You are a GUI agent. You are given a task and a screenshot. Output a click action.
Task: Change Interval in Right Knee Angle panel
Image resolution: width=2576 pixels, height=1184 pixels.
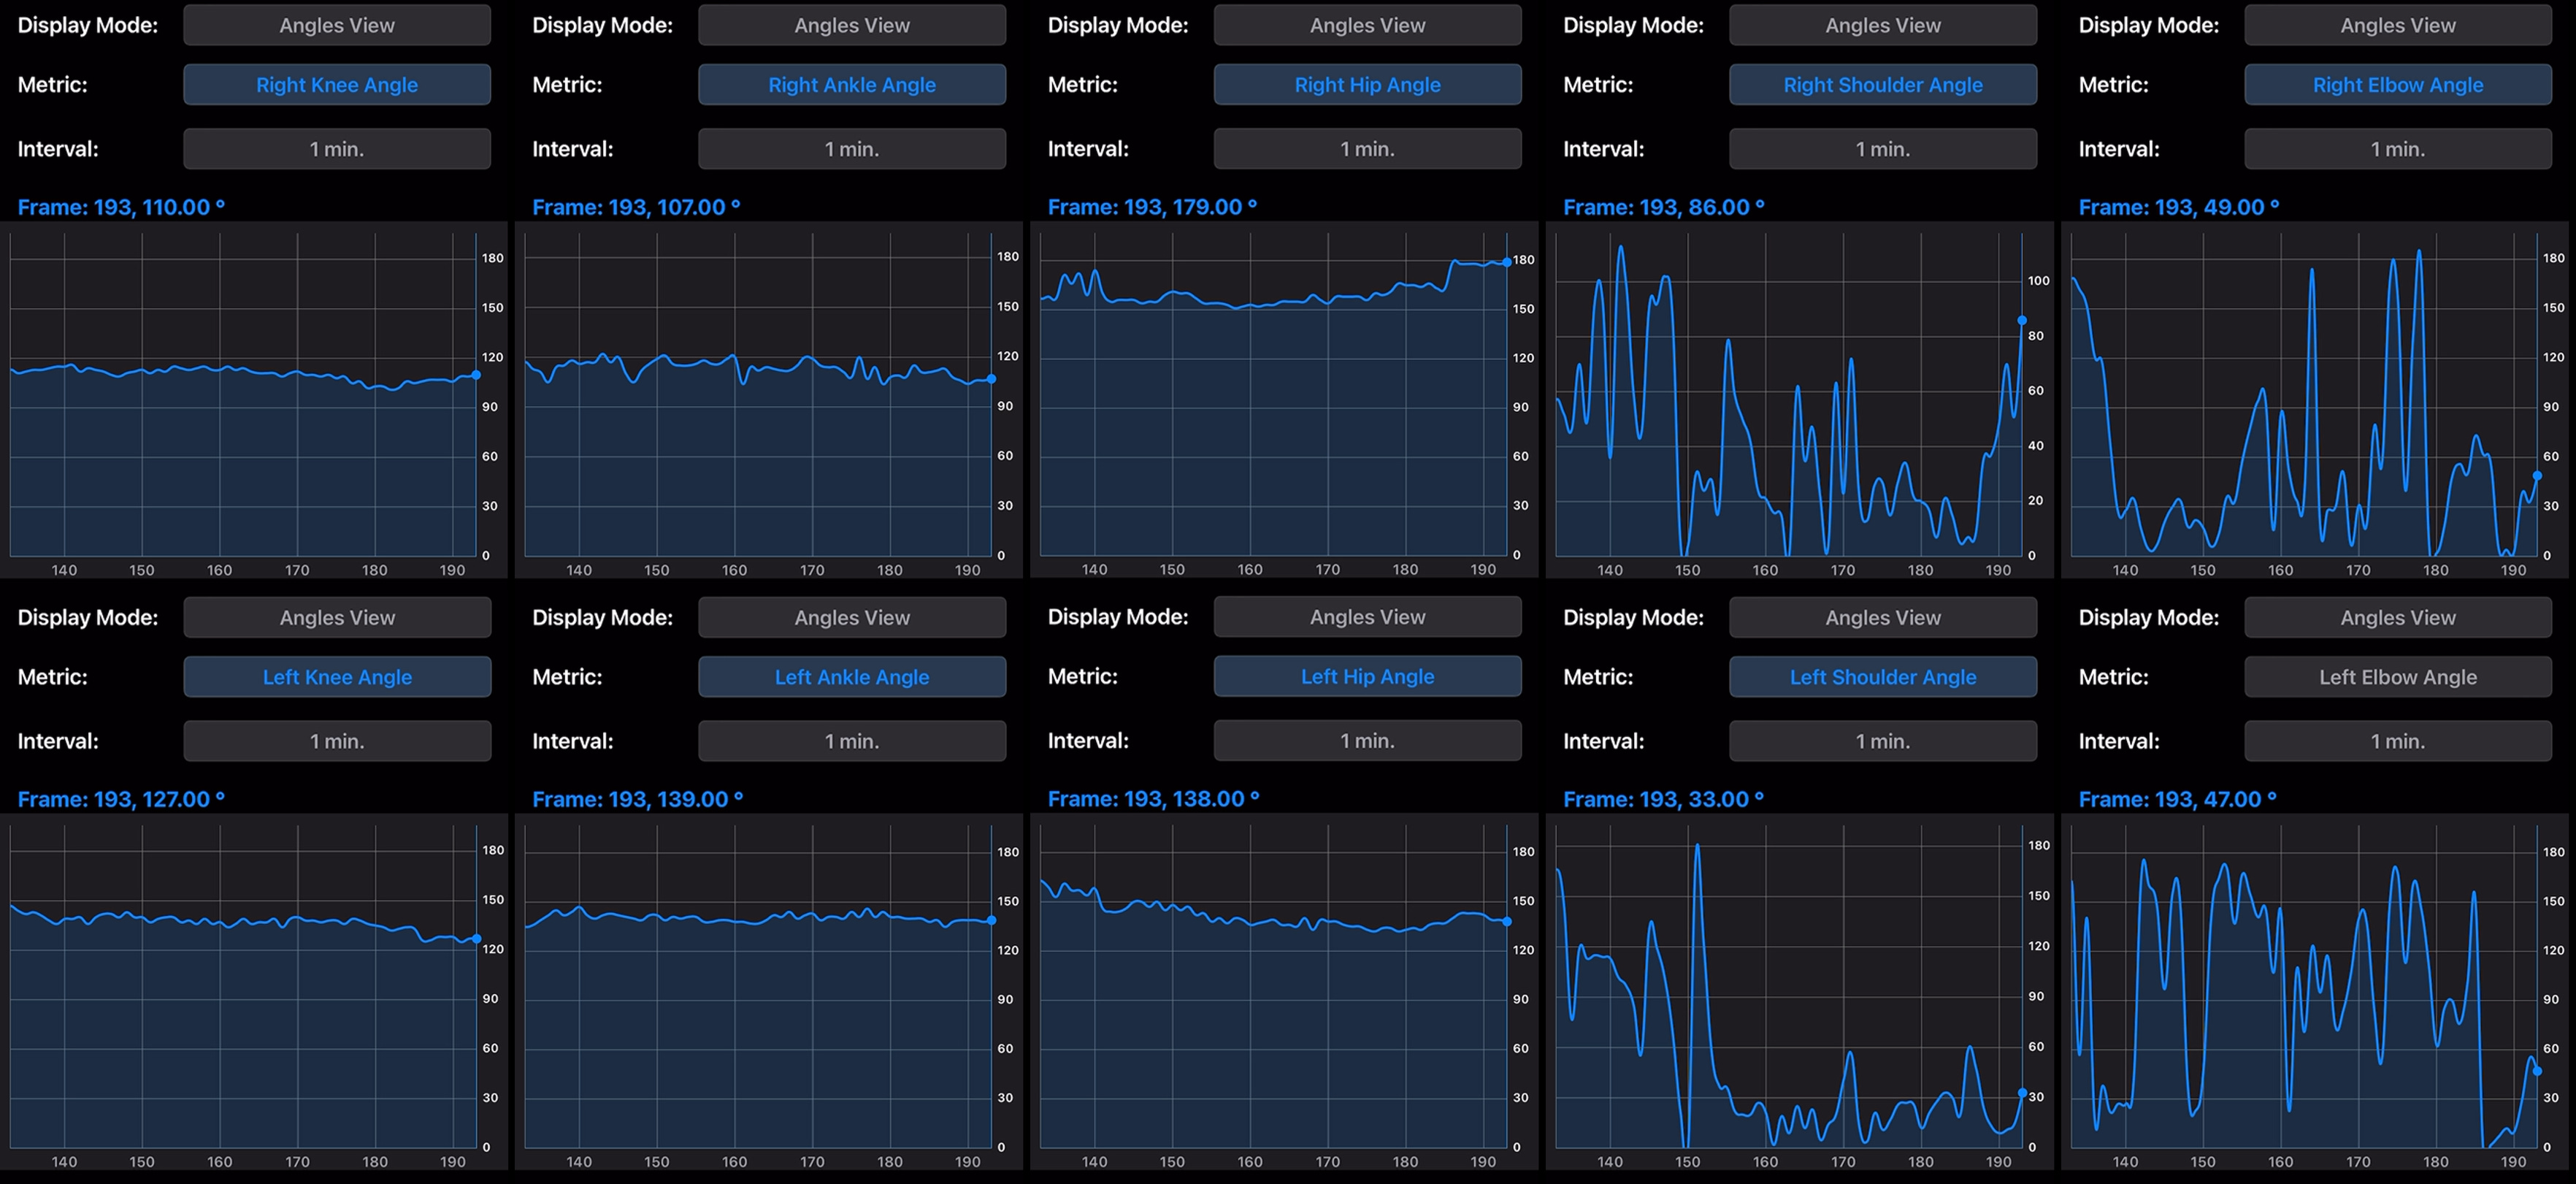click(x=337, y=149)
